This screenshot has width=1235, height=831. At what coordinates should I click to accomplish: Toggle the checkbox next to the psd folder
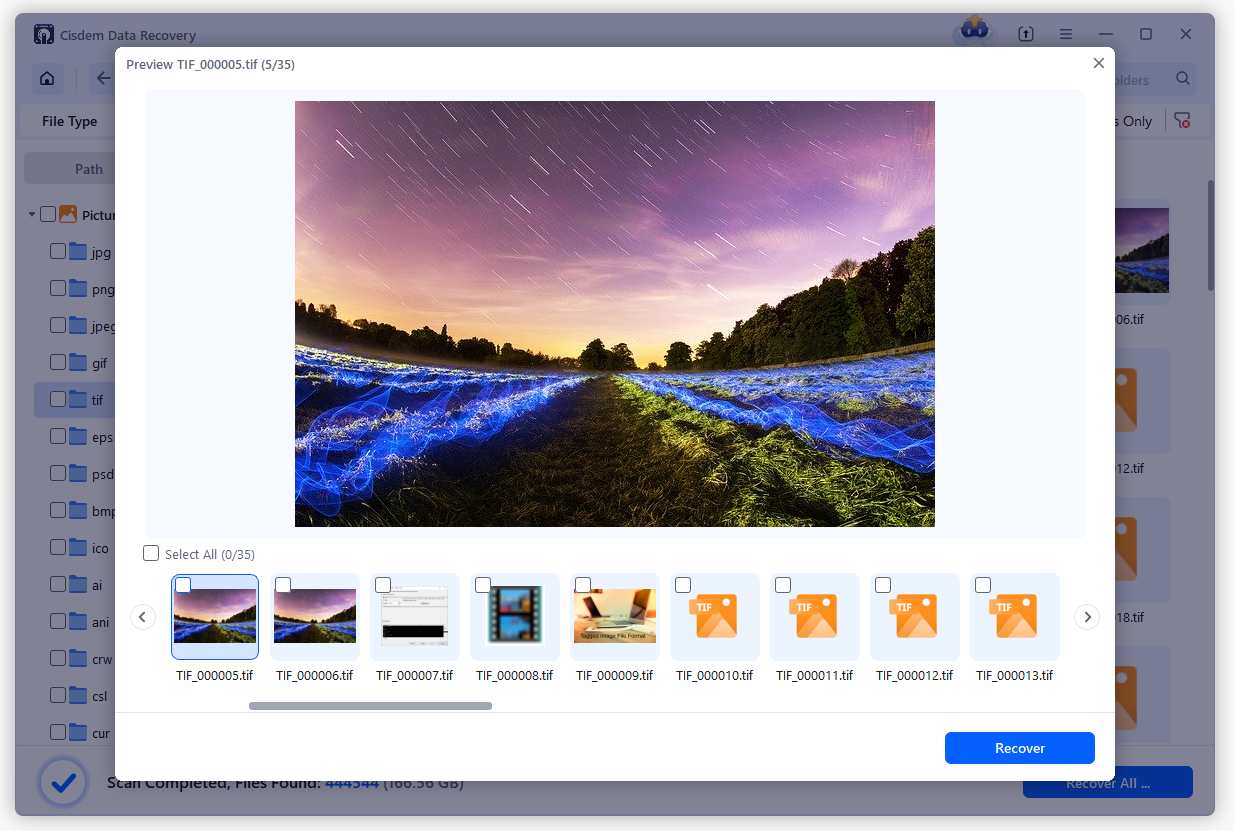click(58, 473)
